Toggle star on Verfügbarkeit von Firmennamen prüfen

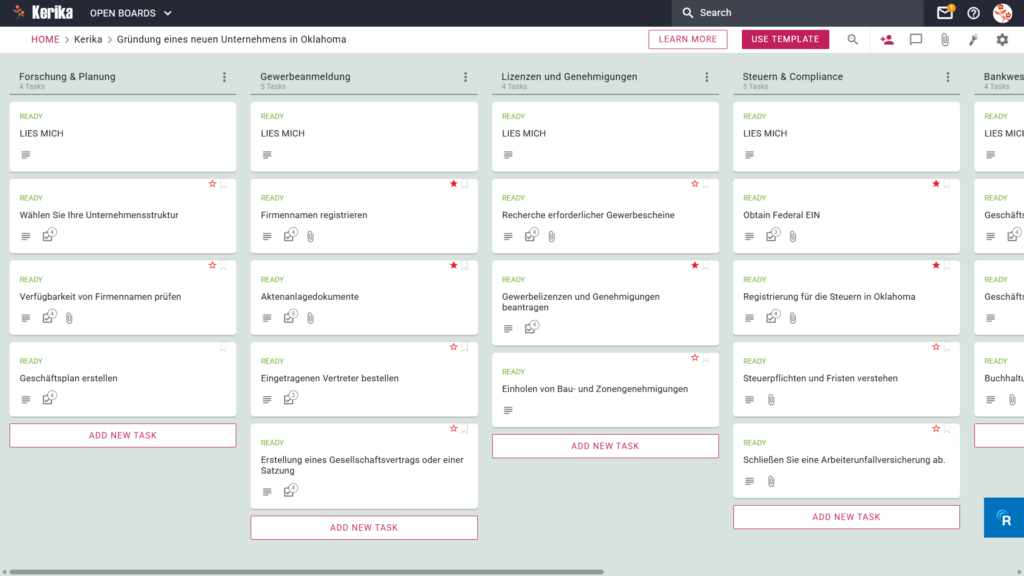pyautogui.click(x=212, y=266)
